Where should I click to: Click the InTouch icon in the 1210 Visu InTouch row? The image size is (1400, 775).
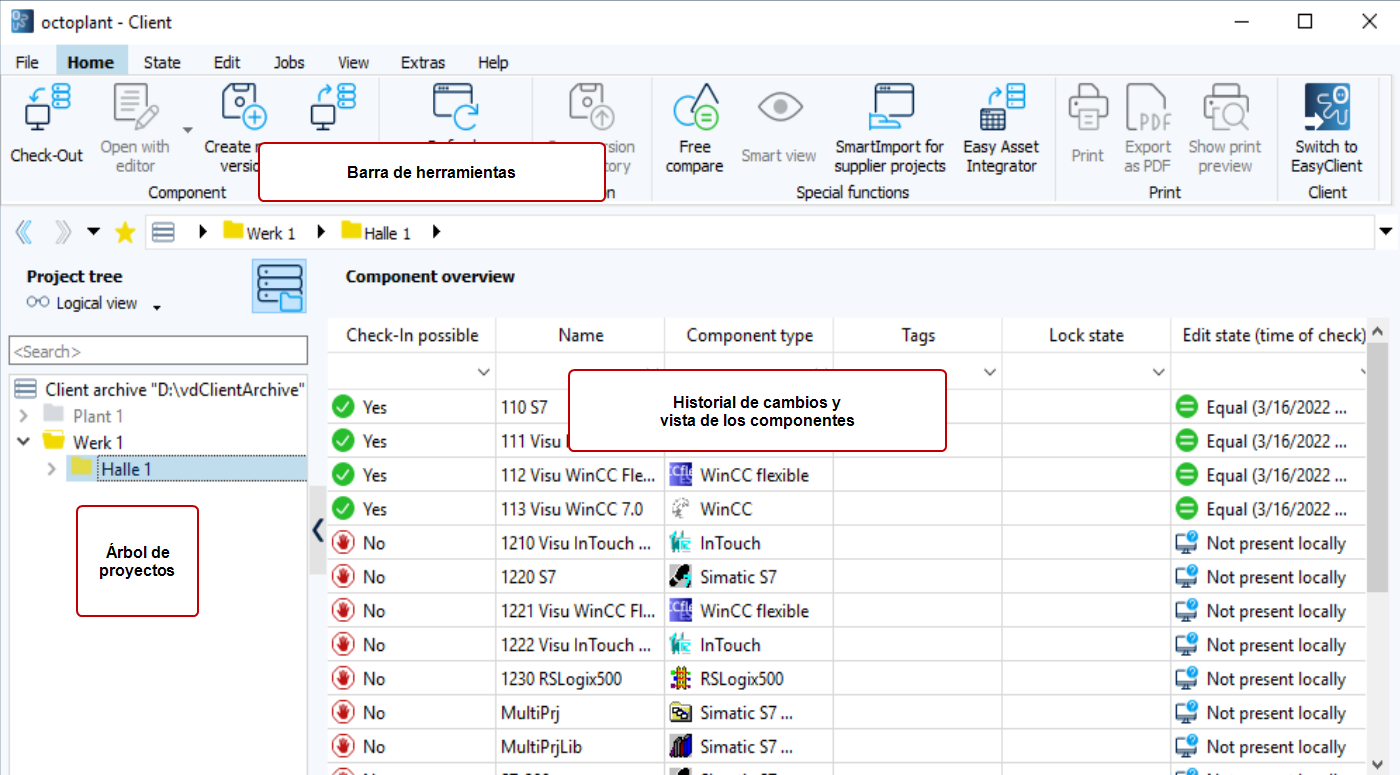pos(681,543)
